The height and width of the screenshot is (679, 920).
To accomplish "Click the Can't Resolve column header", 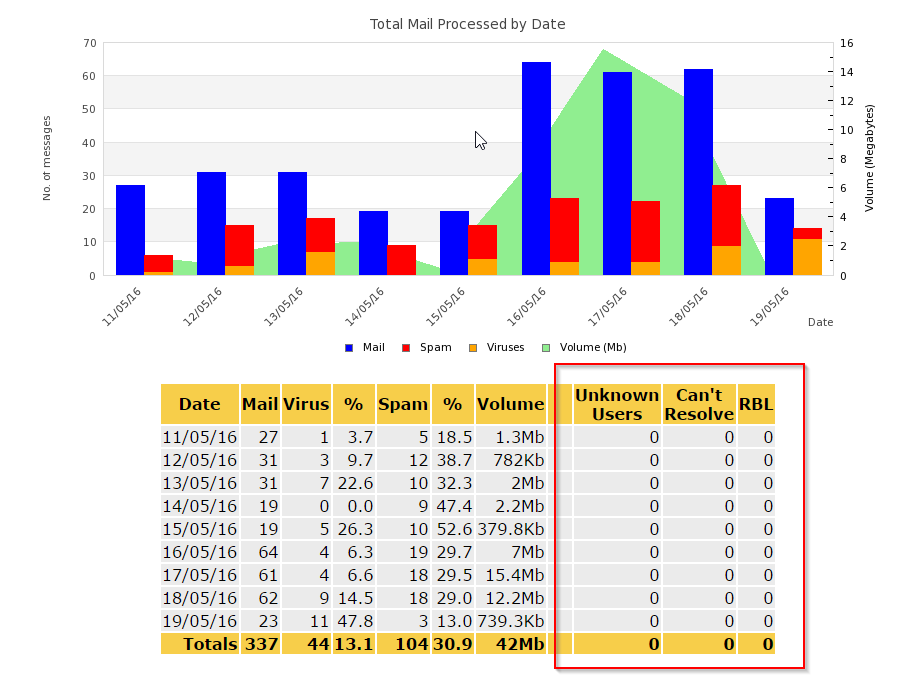I will [x=699, y=404].
